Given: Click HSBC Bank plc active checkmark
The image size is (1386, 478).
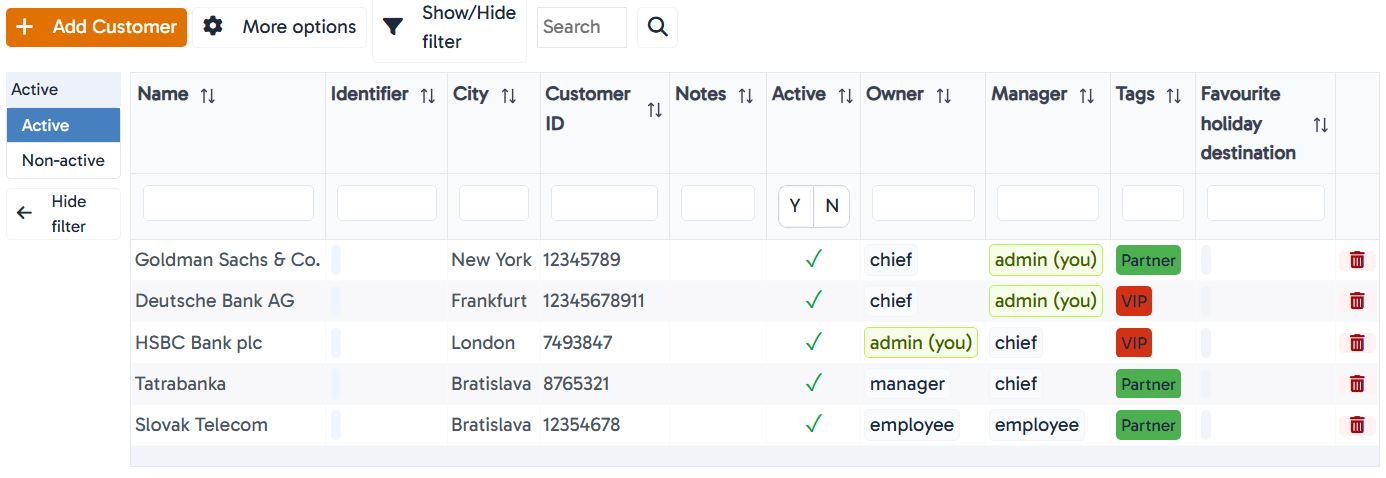Looking at the screenshot, I should [813, 343].
